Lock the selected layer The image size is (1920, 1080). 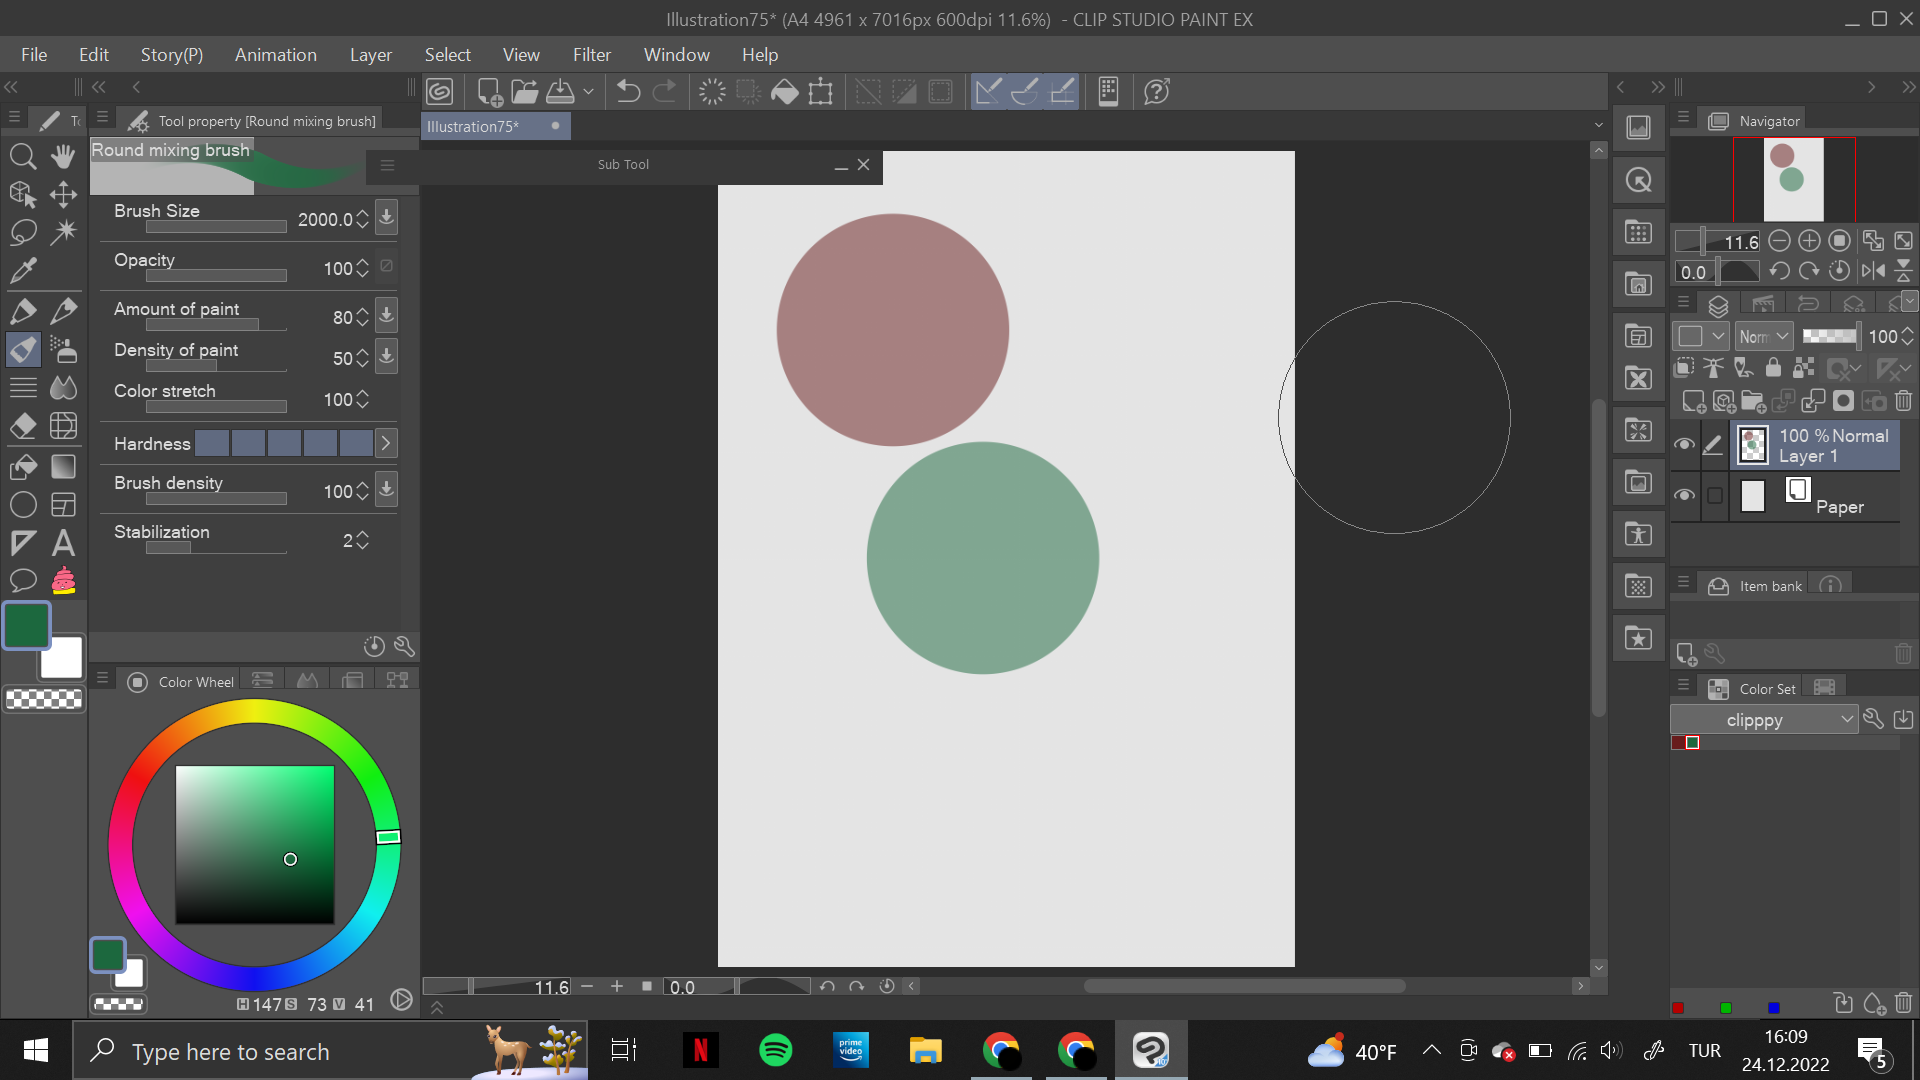click(1774, 368)
